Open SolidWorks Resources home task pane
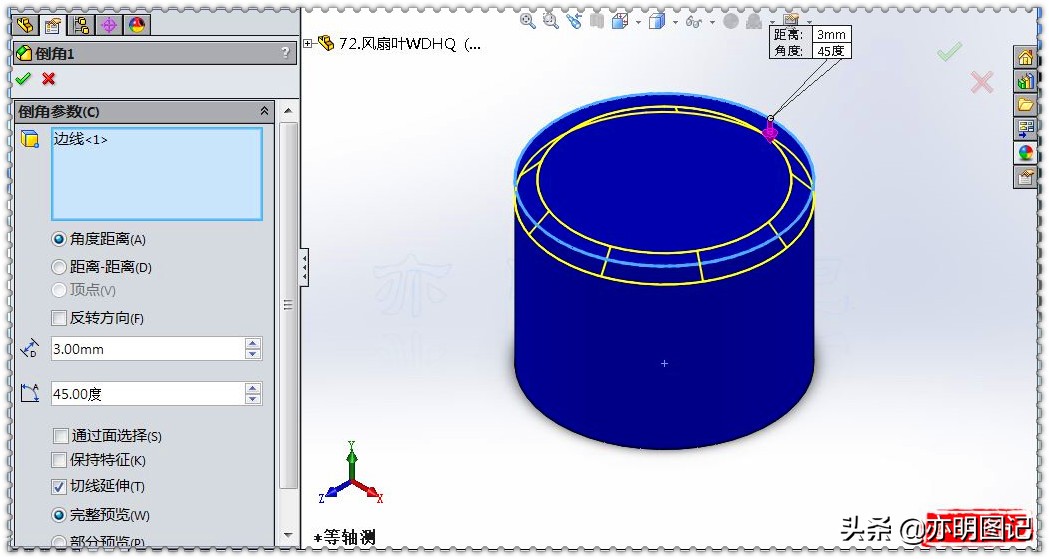 pyautogui.click(x=1026, y=58)
